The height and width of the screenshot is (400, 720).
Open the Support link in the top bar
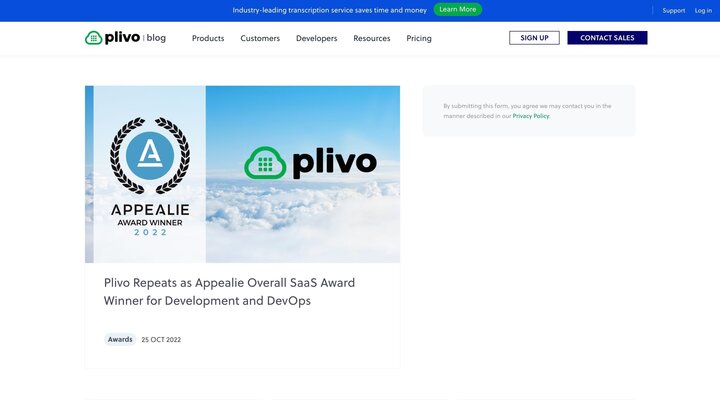[x=674, y=10]
